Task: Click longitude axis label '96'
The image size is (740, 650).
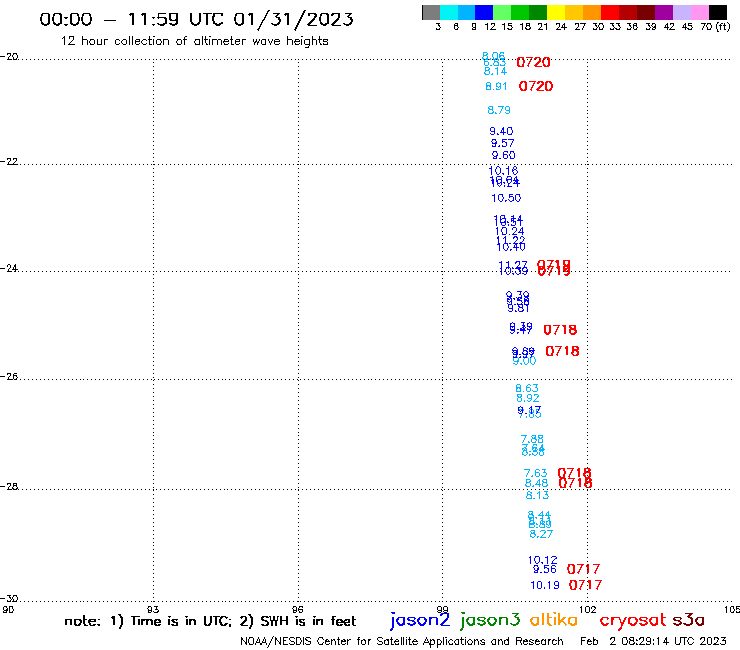Action: click(x=298, y=610)
